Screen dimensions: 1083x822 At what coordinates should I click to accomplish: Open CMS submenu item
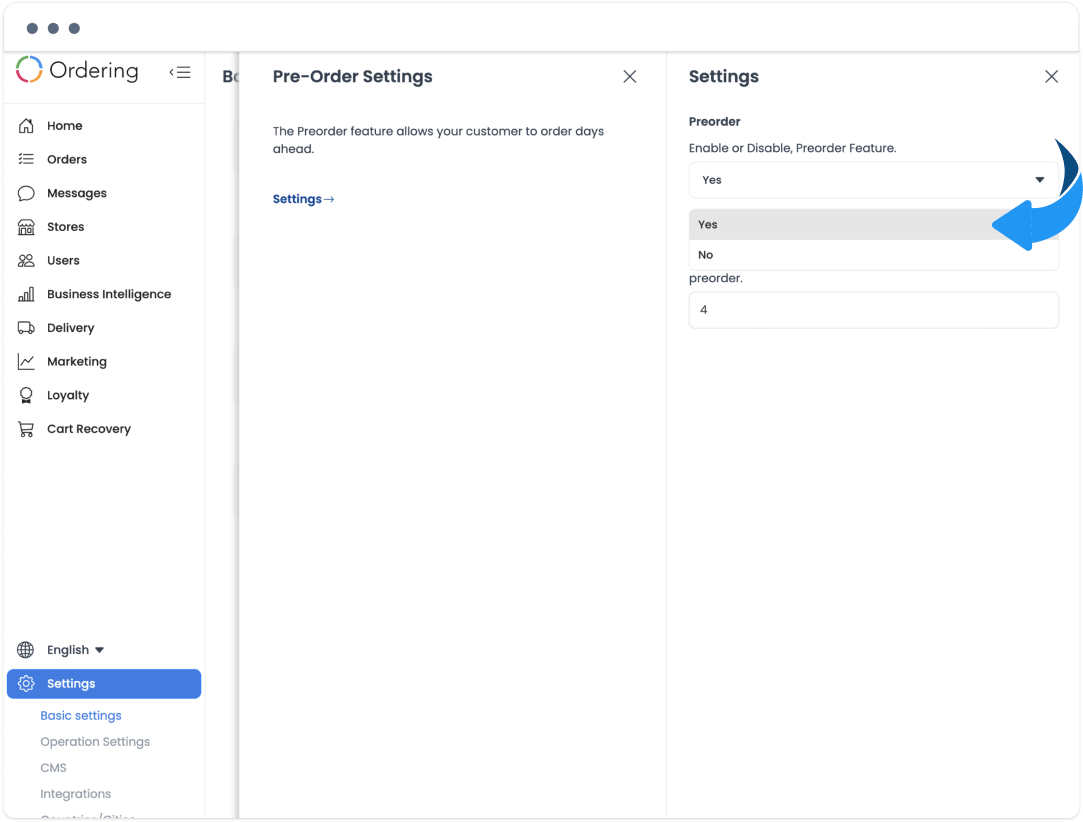coord(53,768)
